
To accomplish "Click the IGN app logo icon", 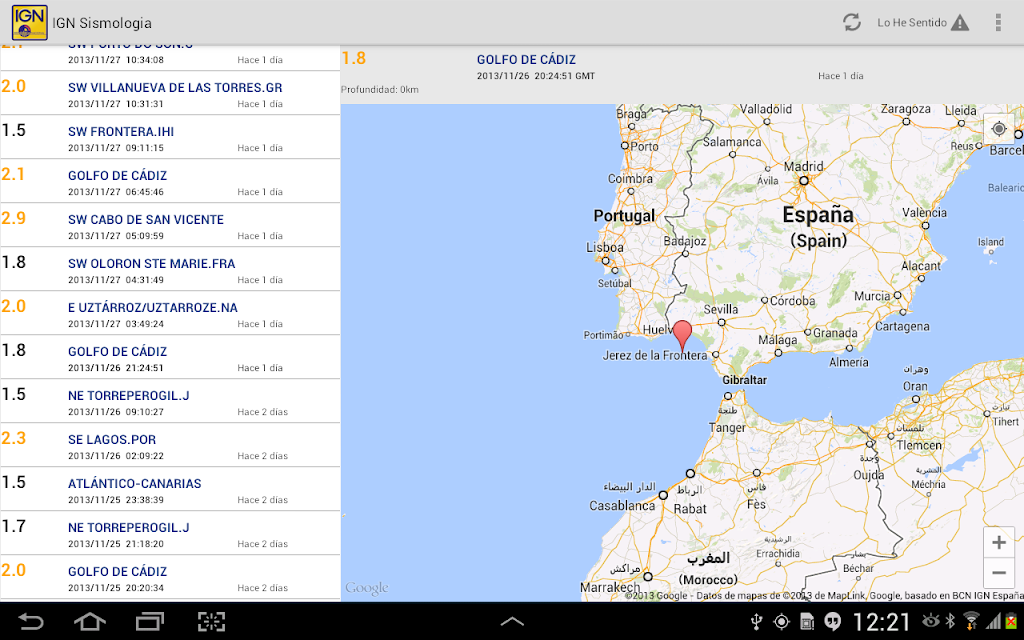I will coord(29,22).
